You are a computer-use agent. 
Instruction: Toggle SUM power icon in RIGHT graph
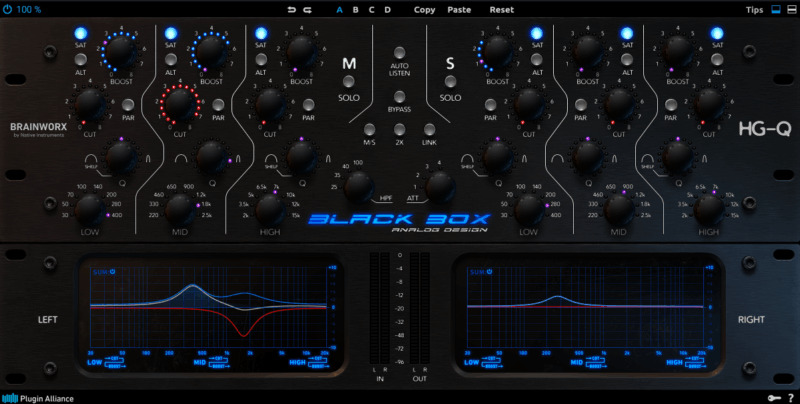click(x=489, y=272)
